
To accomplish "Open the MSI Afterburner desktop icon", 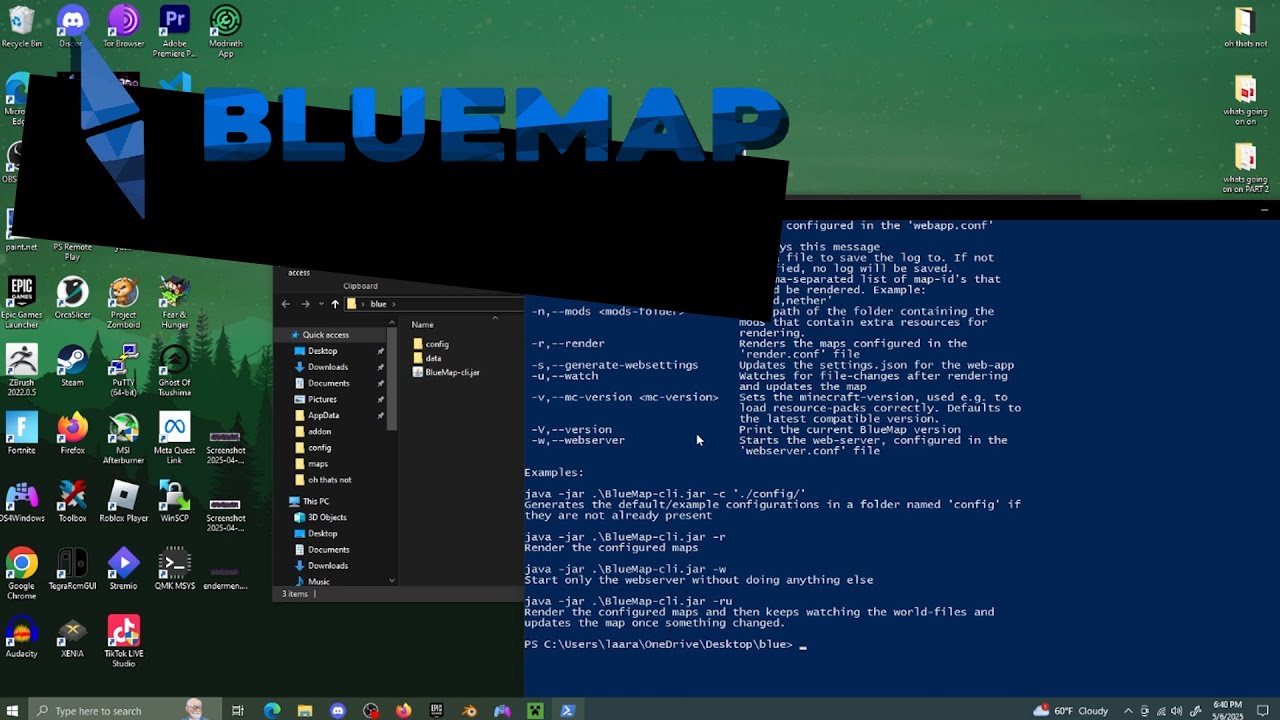I will pyautogui.click(x=124, y=438).
